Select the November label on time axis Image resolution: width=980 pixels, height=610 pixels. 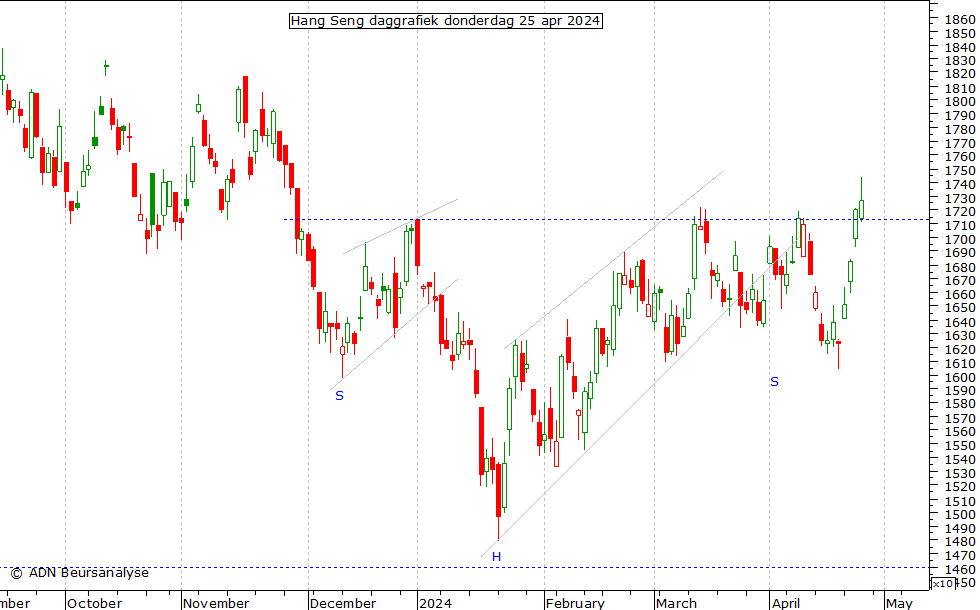216,603
